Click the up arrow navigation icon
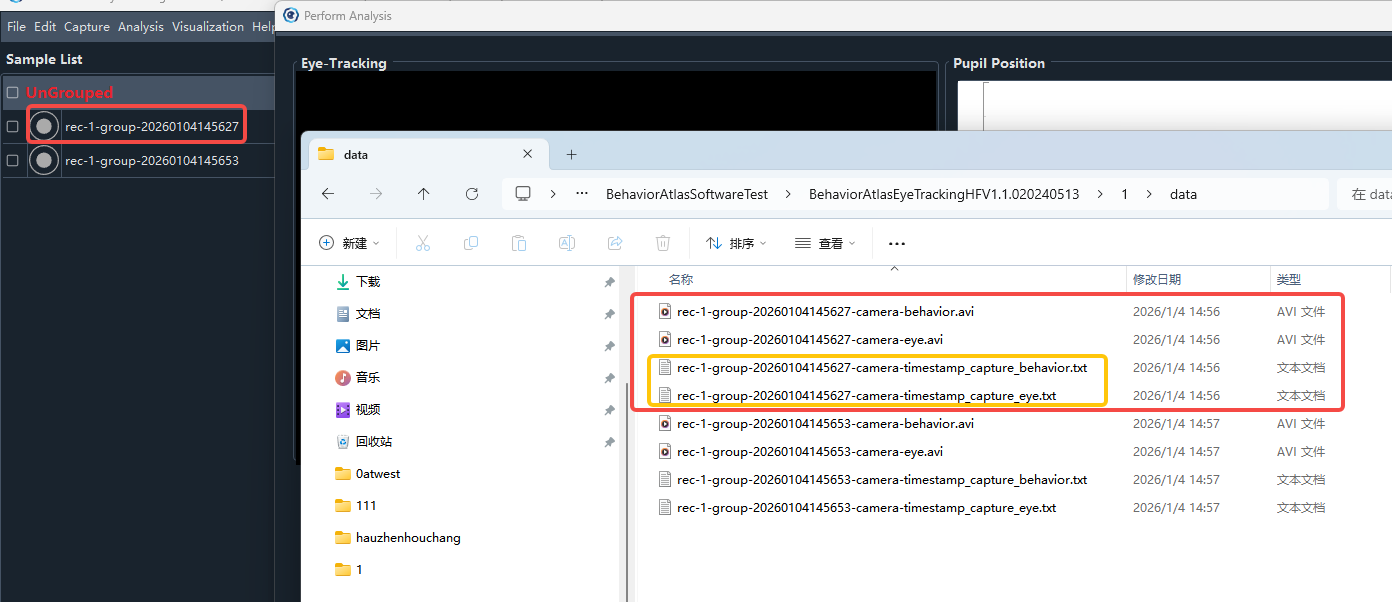This screenshot has height=602, width=1392. (x=424, y=194)
